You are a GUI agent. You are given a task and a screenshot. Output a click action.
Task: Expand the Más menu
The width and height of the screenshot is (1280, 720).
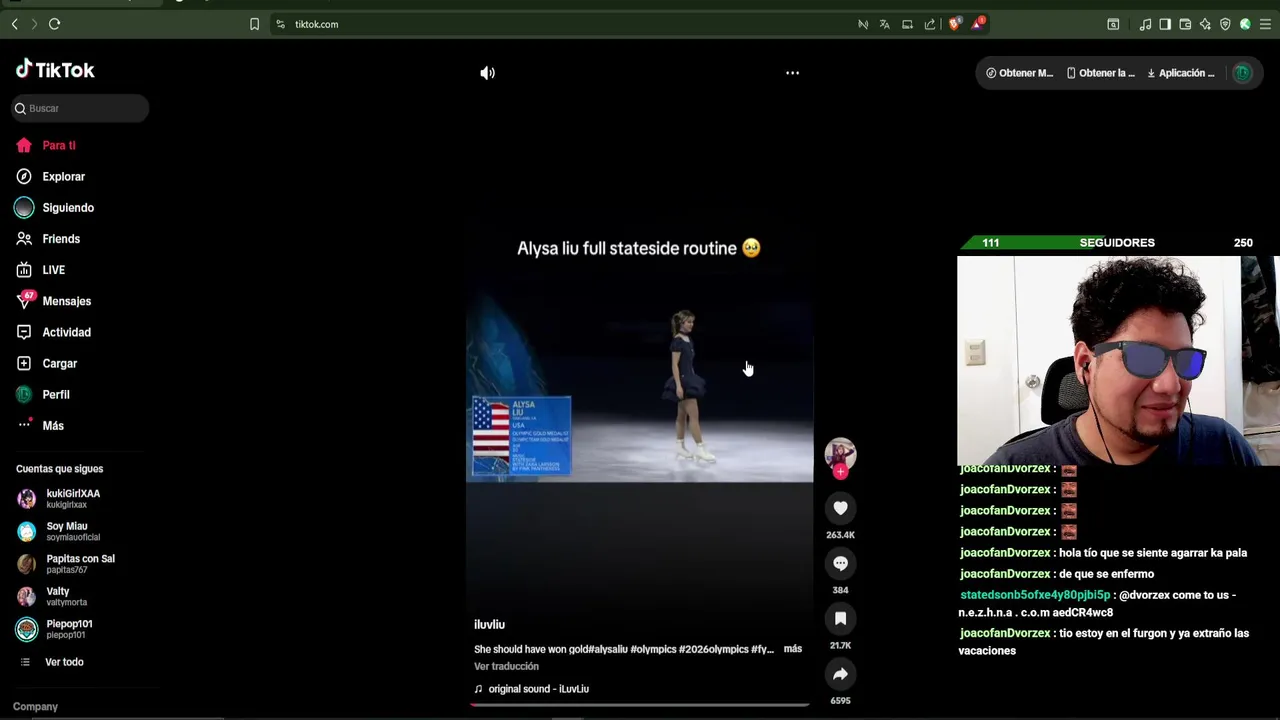click(40, 425)
